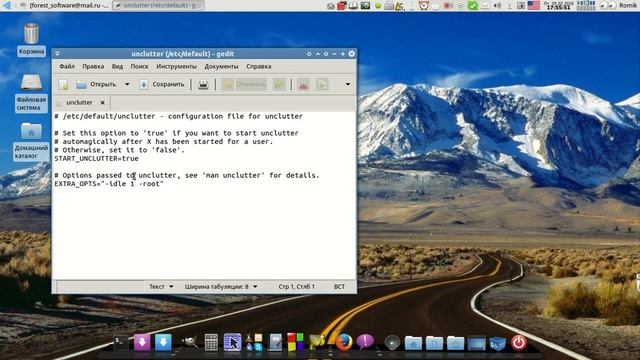The image size is (640, 360).
Task: Open the calculator from the dock
Action: tap(211, 342)
